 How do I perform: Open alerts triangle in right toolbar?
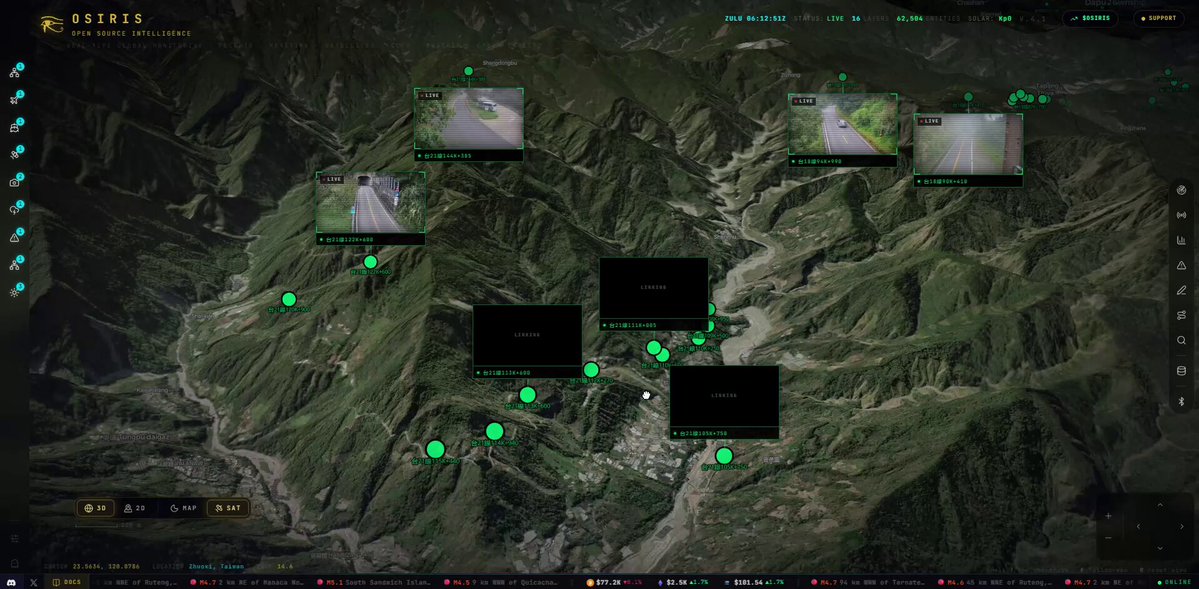[1181, 265]
